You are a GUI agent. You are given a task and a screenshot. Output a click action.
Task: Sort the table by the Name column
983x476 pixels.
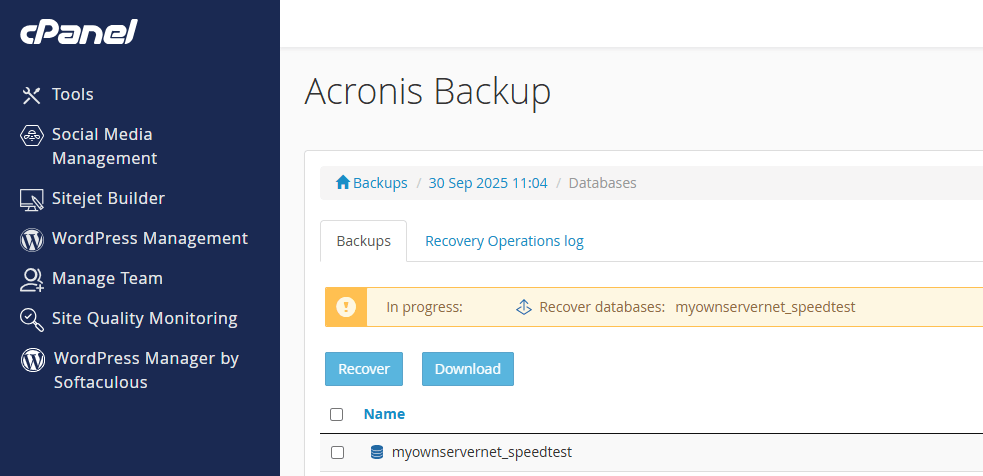tap(384, 414)
